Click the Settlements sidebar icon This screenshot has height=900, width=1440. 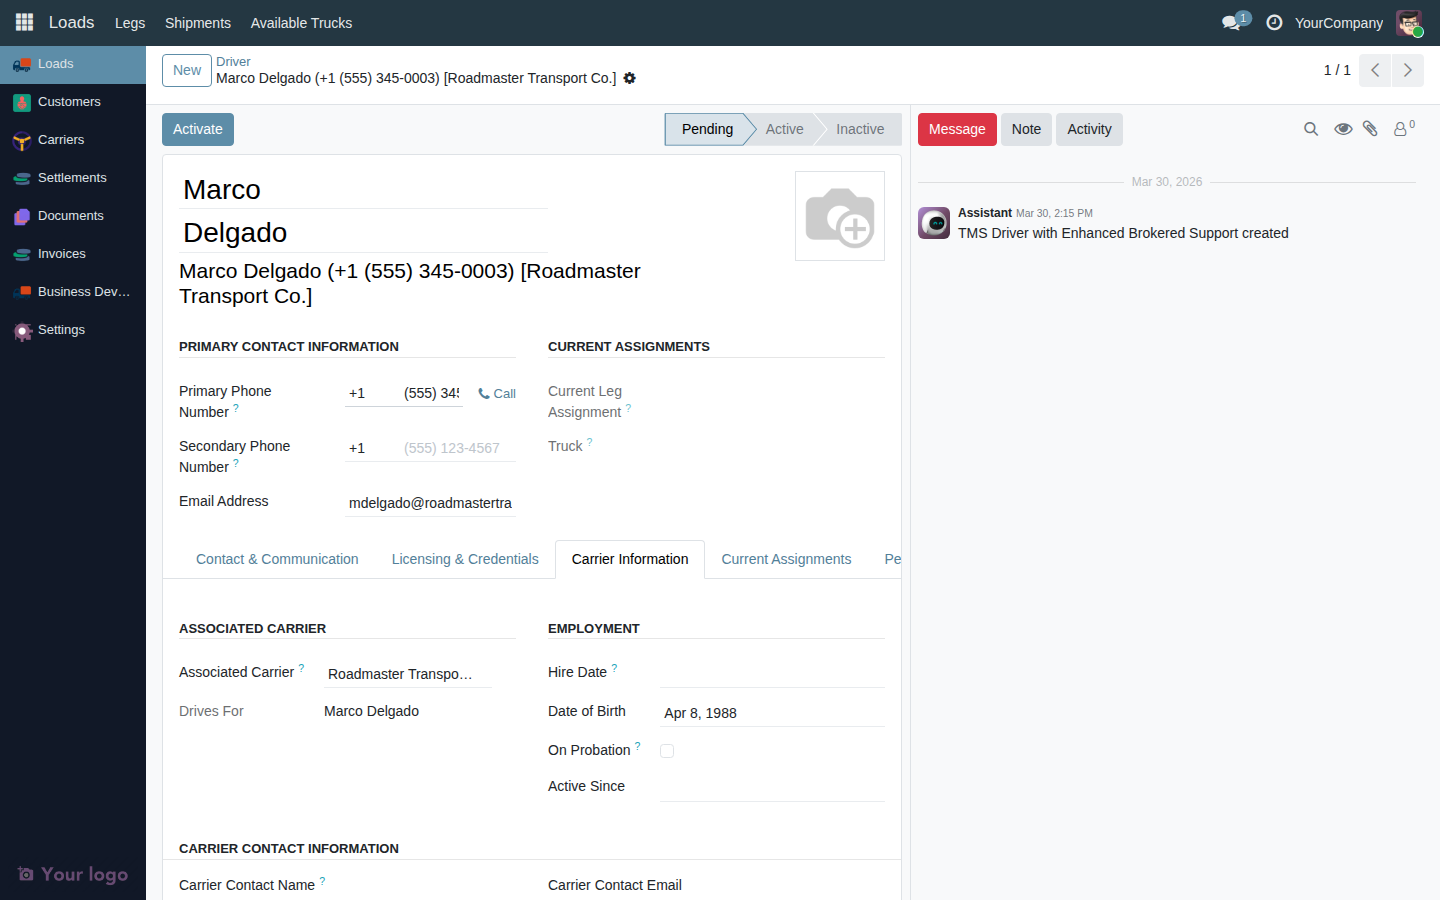point(22,178)
